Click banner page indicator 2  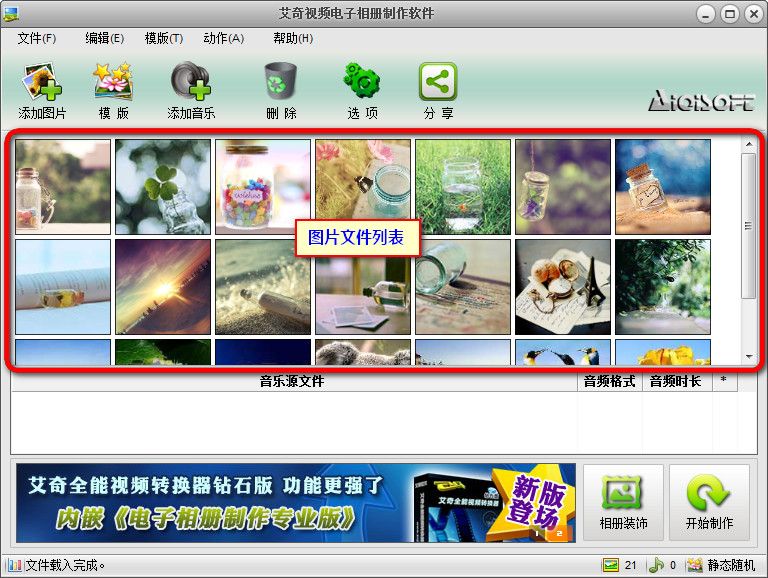[559, 533]
